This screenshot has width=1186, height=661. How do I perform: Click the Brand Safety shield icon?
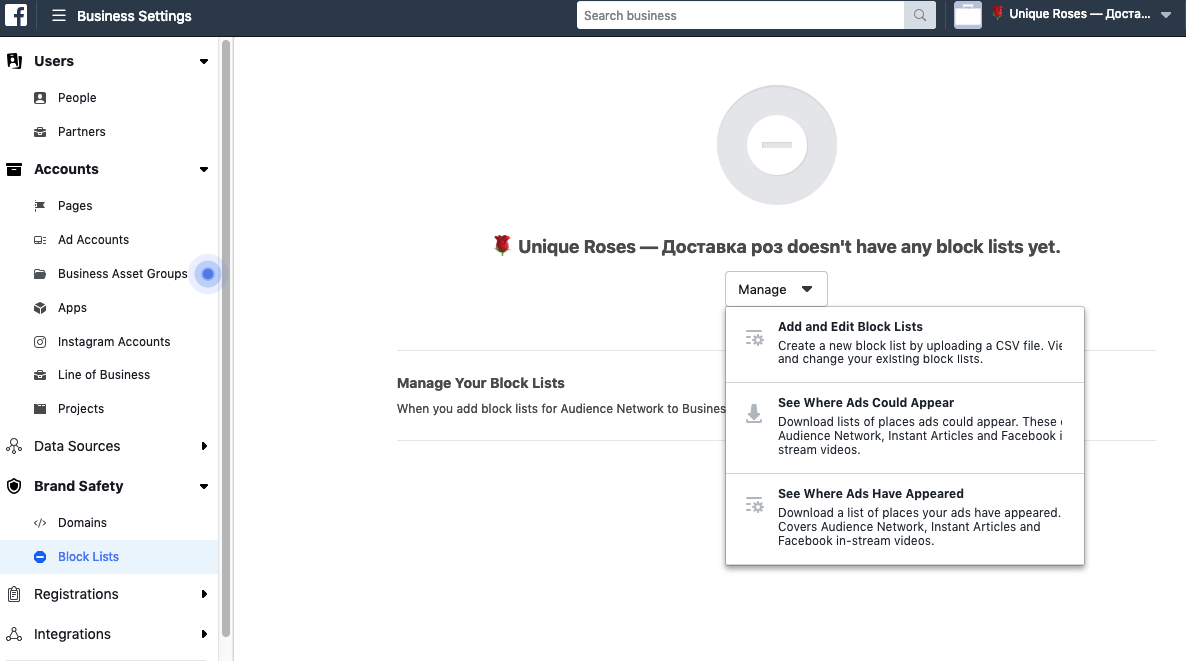(x=14, y=486)
